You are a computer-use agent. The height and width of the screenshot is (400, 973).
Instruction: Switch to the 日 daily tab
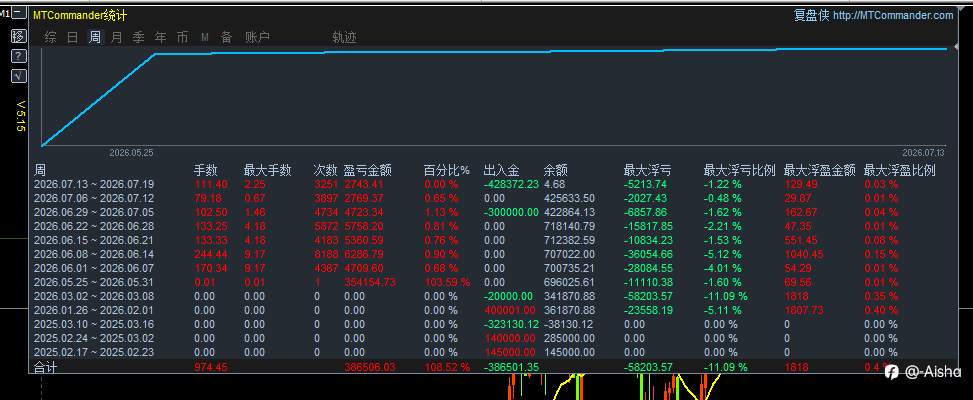coord(73,38)
